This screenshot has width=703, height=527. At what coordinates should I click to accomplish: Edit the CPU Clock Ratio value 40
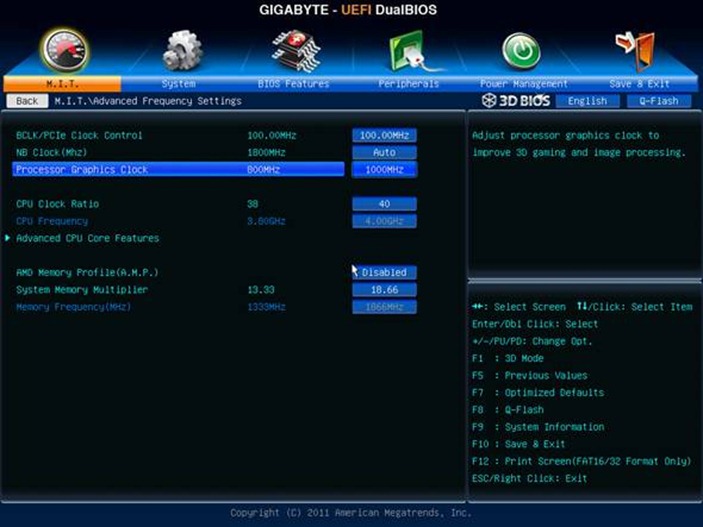[x=384, y=204]
